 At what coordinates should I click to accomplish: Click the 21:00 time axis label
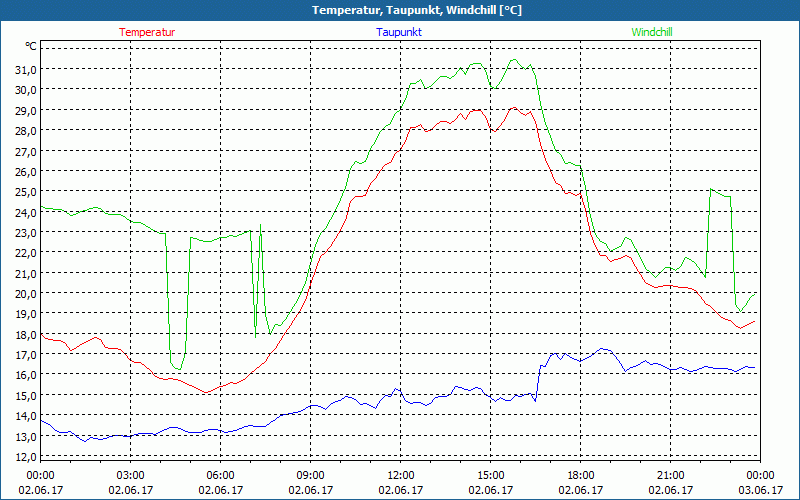click(x=670, y=476)
